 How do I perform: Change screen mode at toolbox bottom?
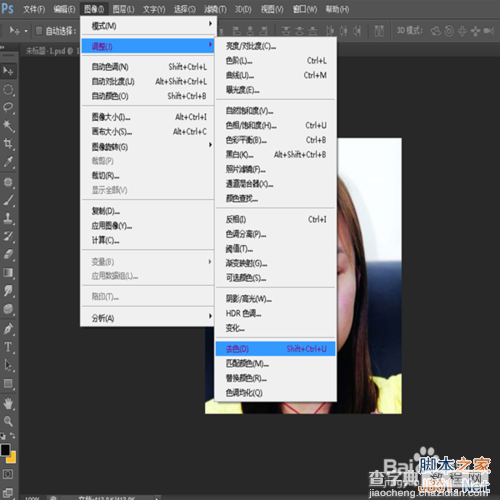8,492
